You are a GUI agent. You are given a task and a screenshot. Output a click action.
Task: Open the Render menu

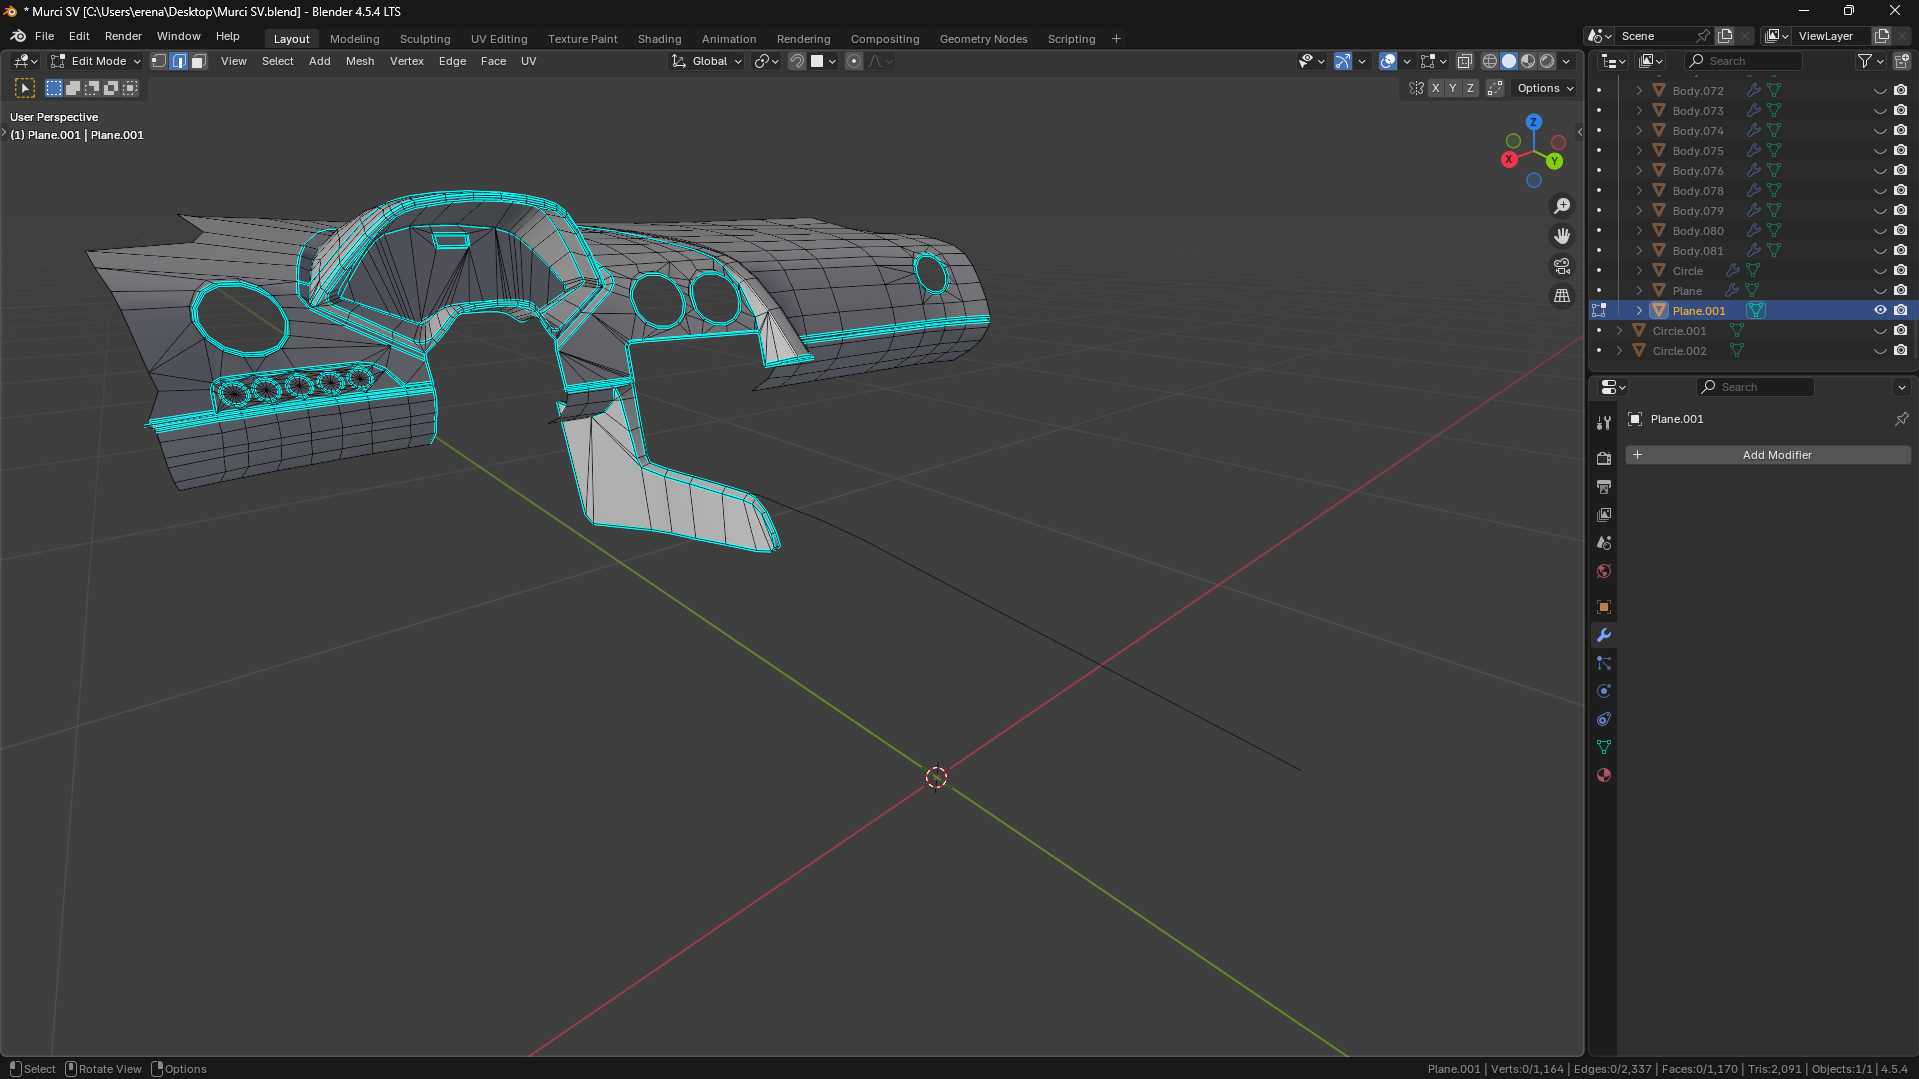tap(123, 36)
